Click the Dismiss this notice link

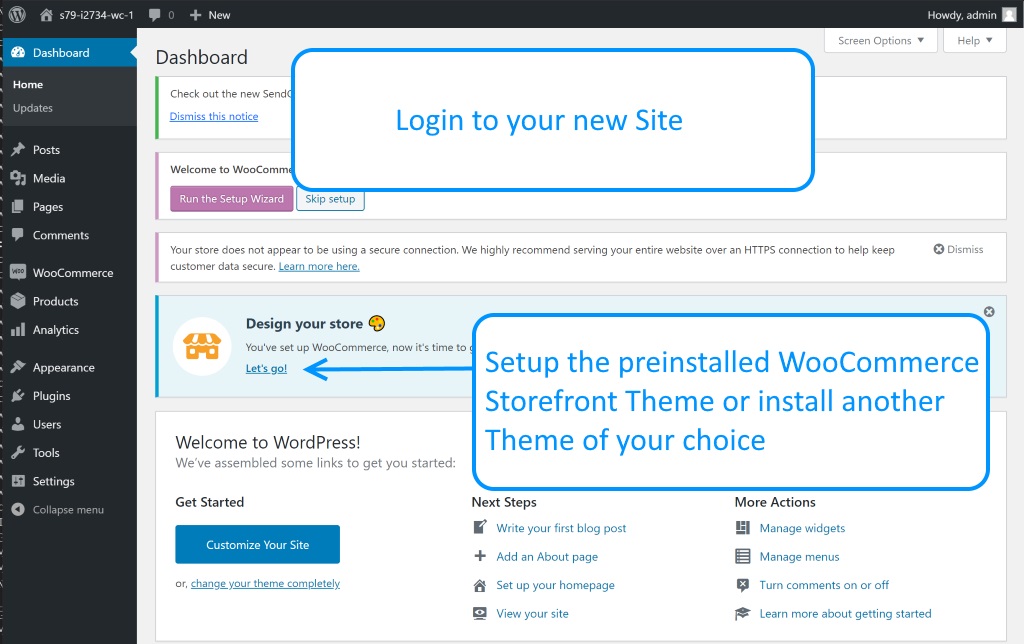214,116
